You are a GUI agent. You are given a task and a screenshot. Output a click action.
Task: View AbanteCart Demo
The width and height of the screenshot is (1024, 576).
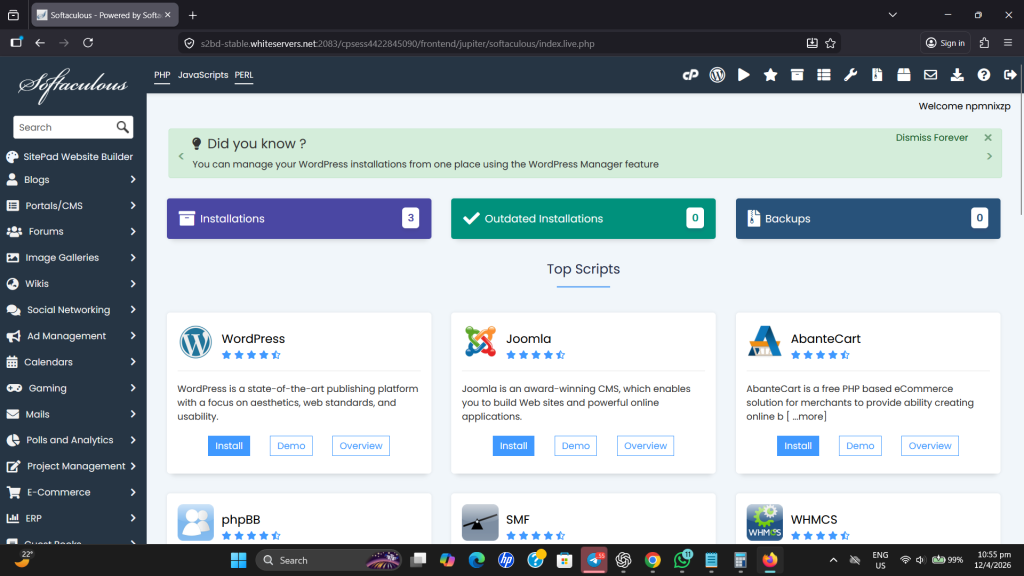tap(860, 446)
